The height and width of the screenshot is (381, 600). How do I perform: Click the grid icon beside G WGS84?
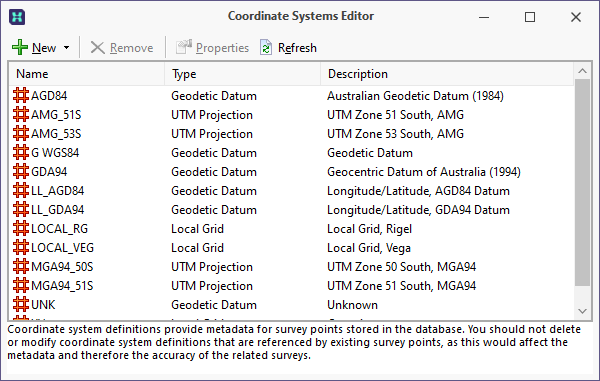[x=21, y=153]
